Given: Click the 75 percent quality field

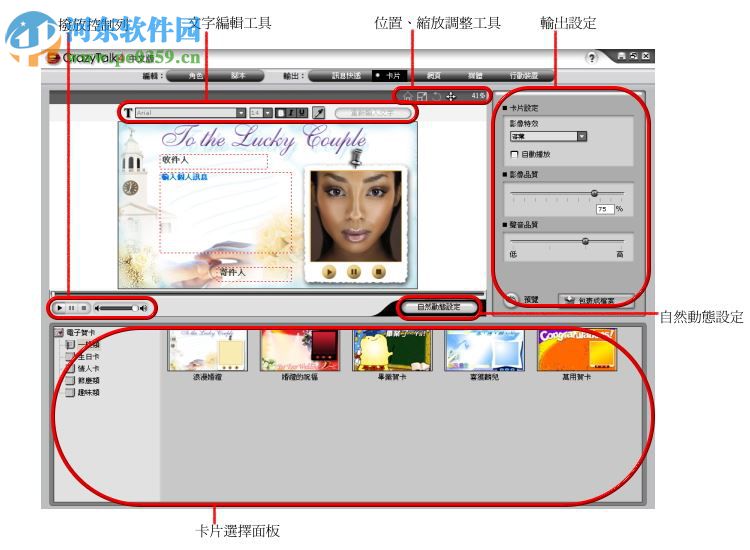Looking at the screenshot, I should 605,209.
